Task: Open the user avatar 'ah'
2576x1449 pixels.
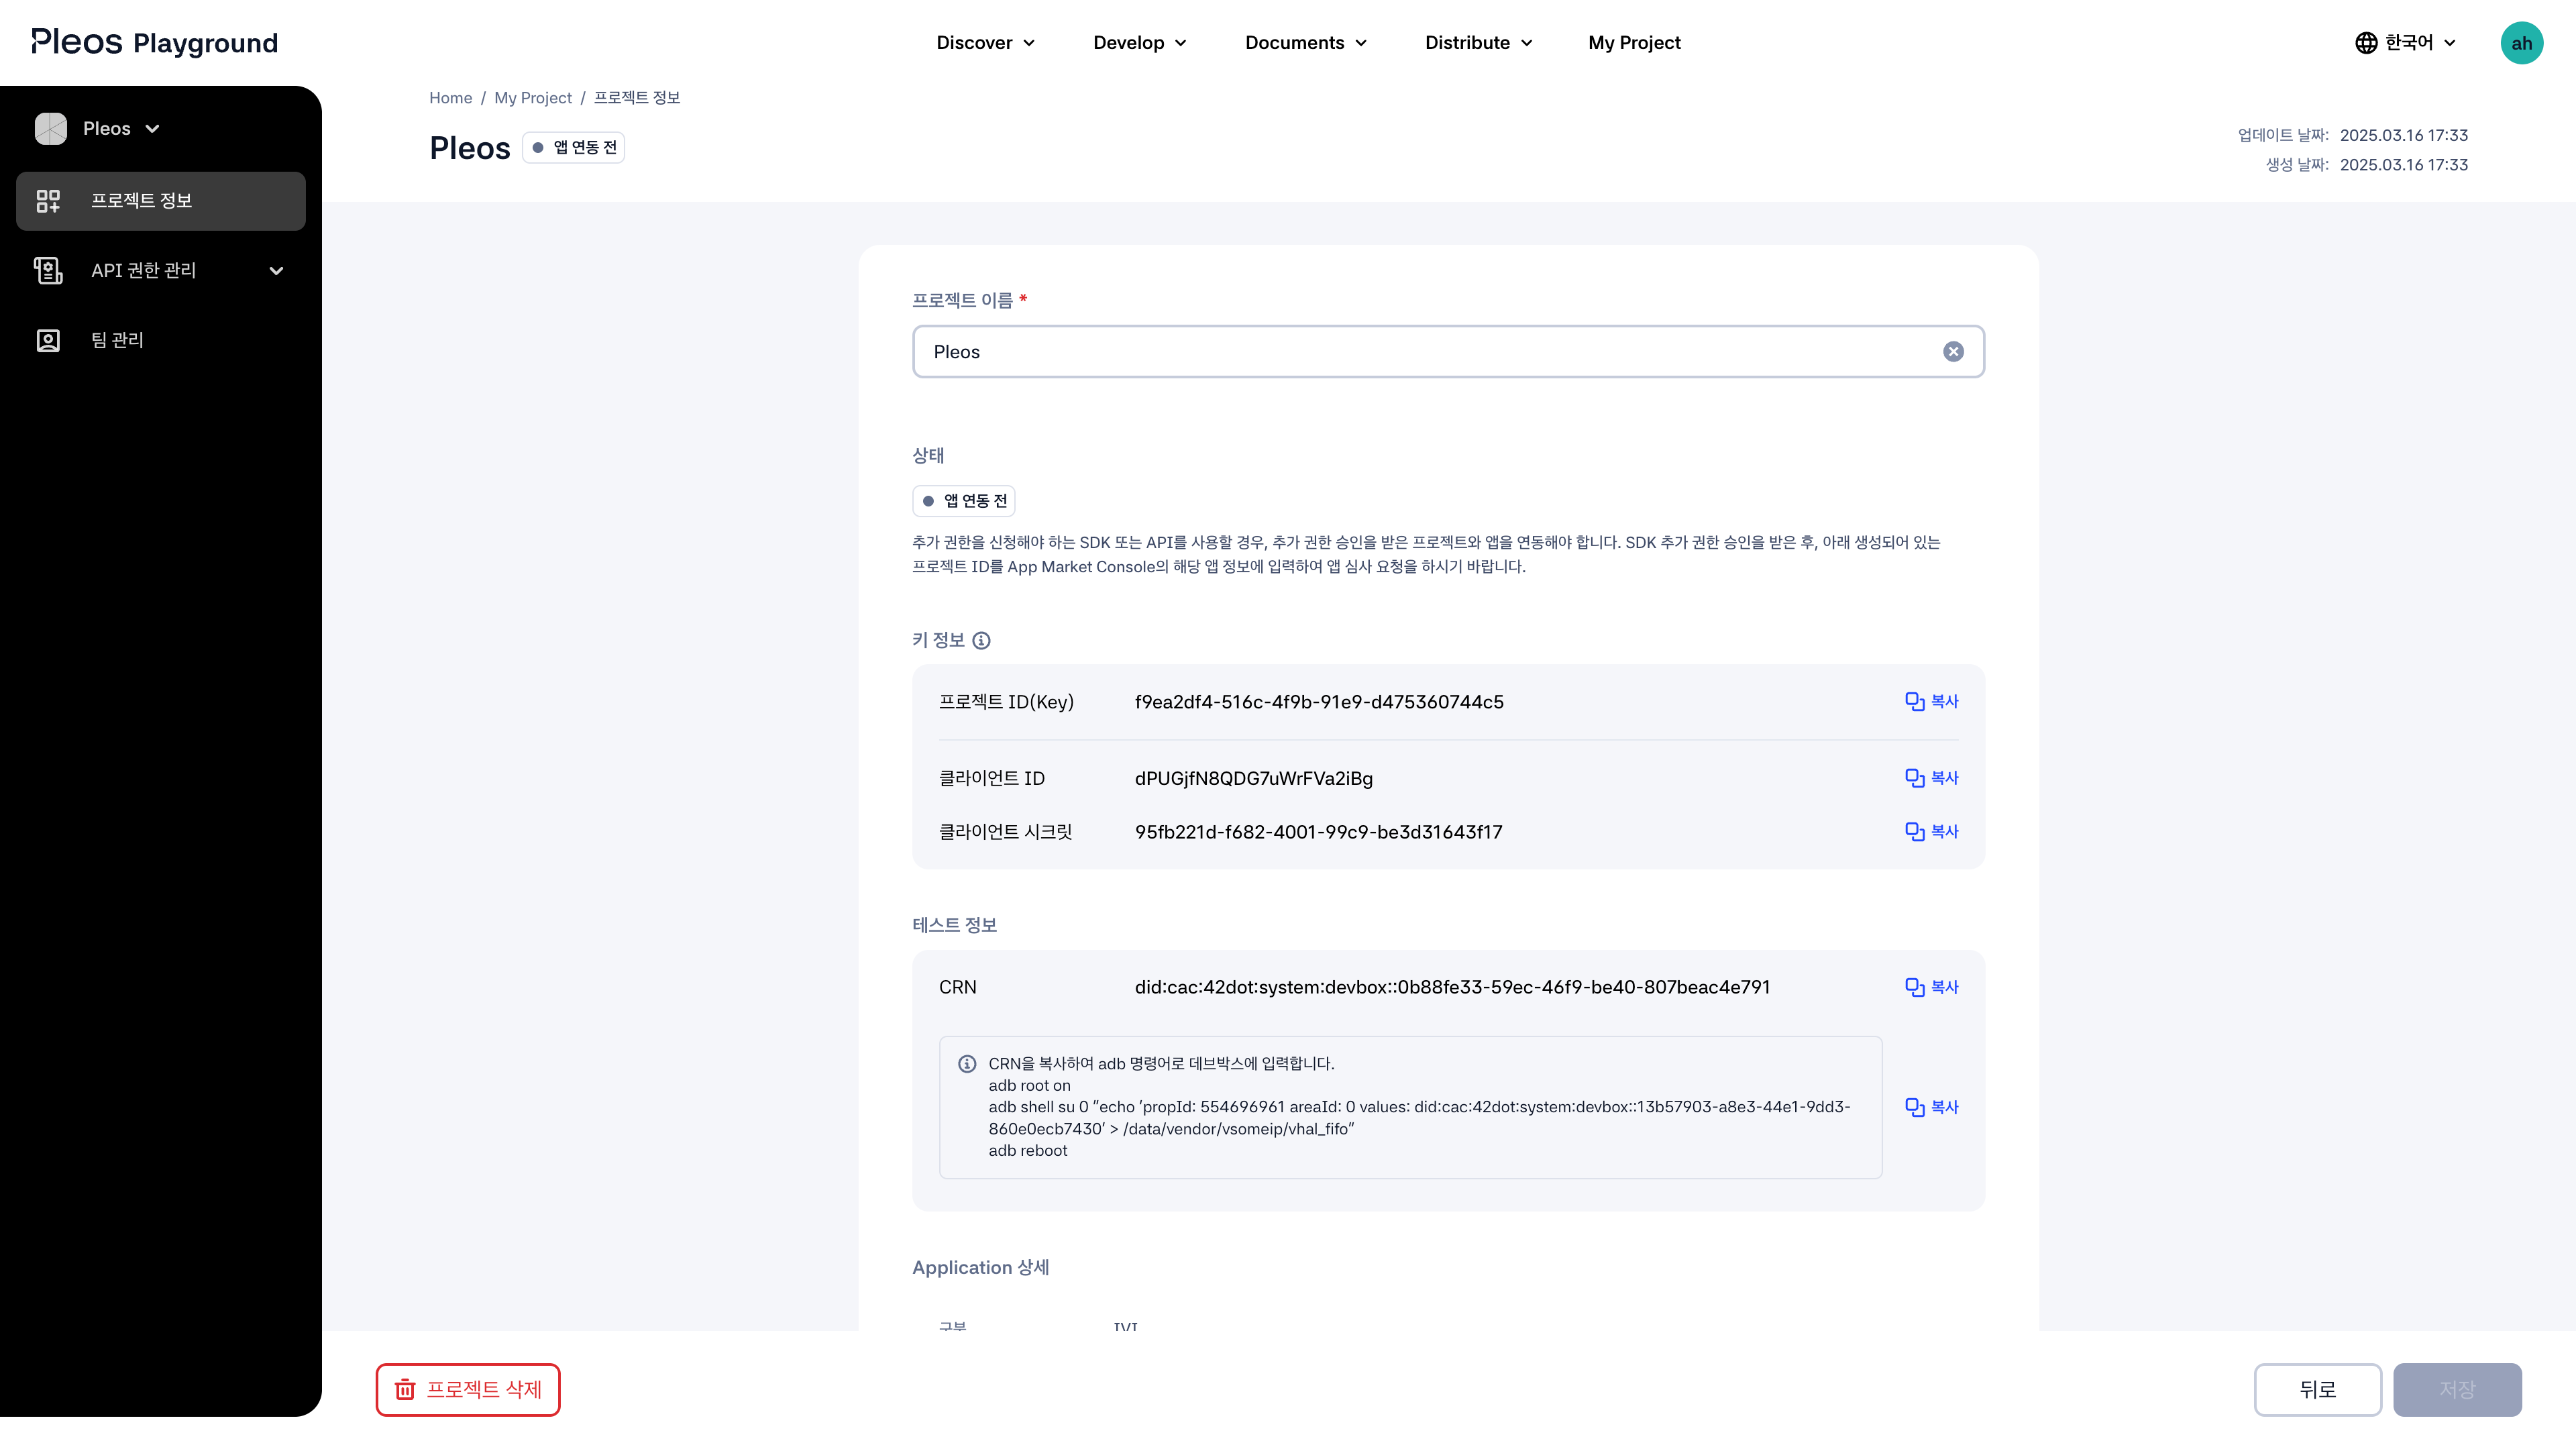Action: [x=2521, y=43]
